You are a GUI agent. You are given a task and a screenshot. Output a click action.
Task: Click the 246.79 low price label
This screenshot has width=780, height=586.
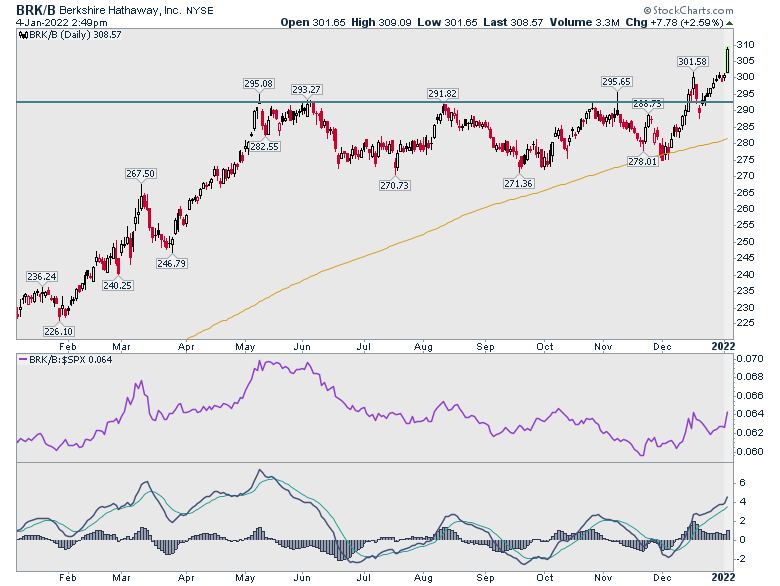[171, 263]
